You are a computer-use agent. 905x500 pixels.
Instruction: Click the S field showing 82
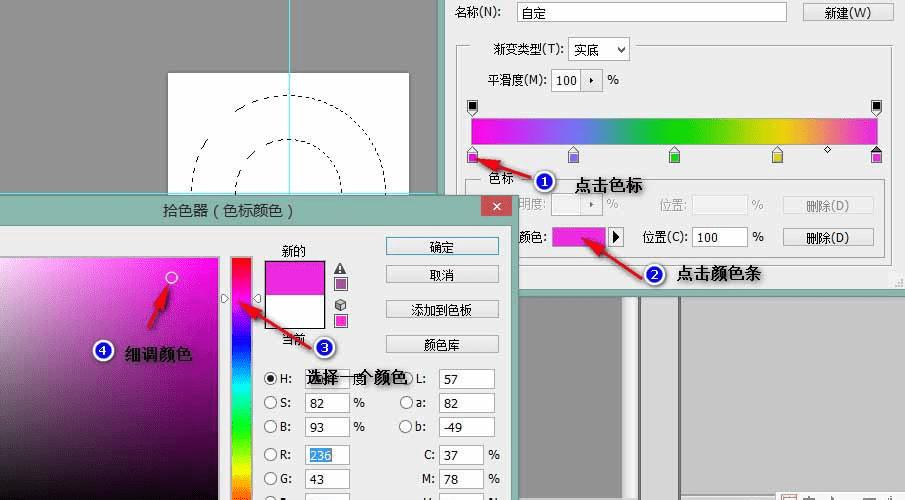327,403
